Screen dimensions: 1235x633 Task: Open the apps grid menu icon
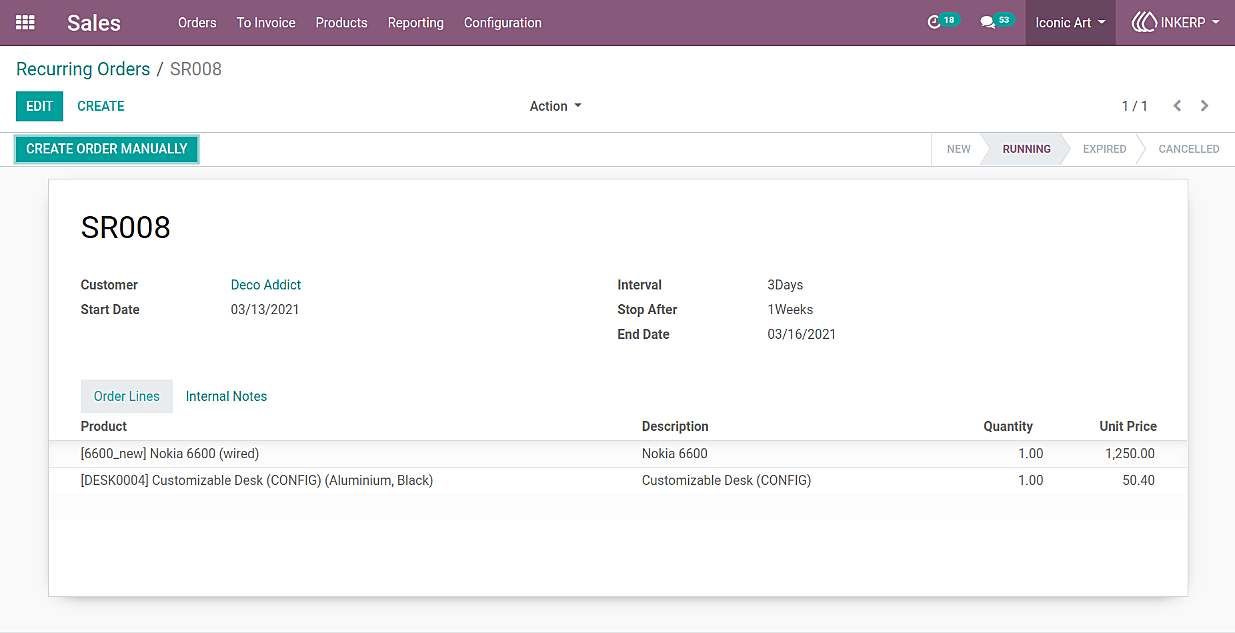click(25, 22)
